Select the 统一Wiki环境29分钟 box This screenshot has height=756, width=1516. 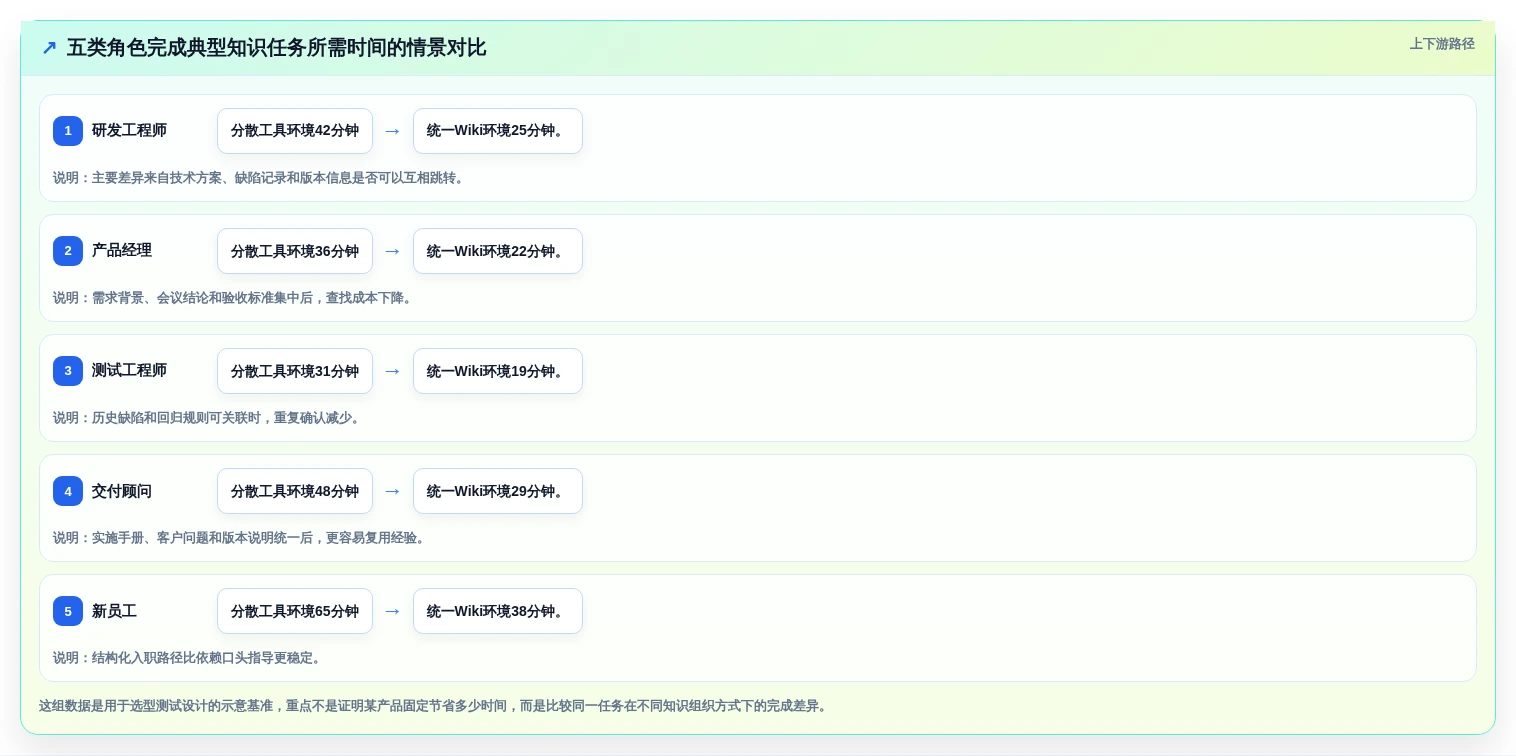click(498, 491)
